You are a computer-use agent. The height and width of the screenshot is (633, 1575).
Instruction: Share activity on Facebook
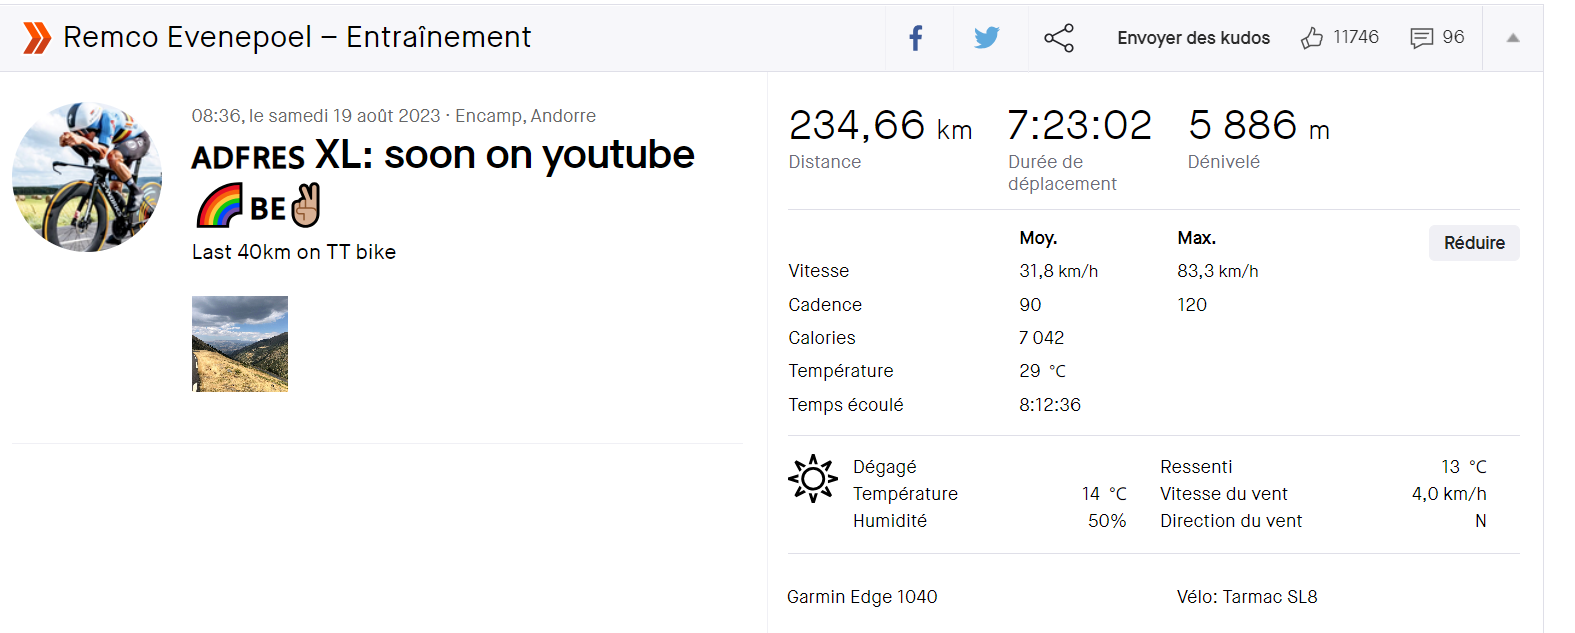(915, 38)
